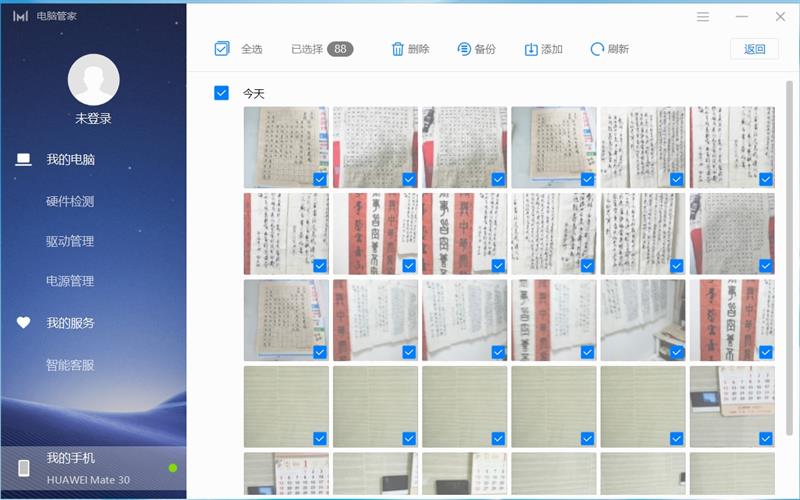Viewport: 800px width, 500px height.
Task: Open second photo thumbnail in first row
Action: pos(376,147)
